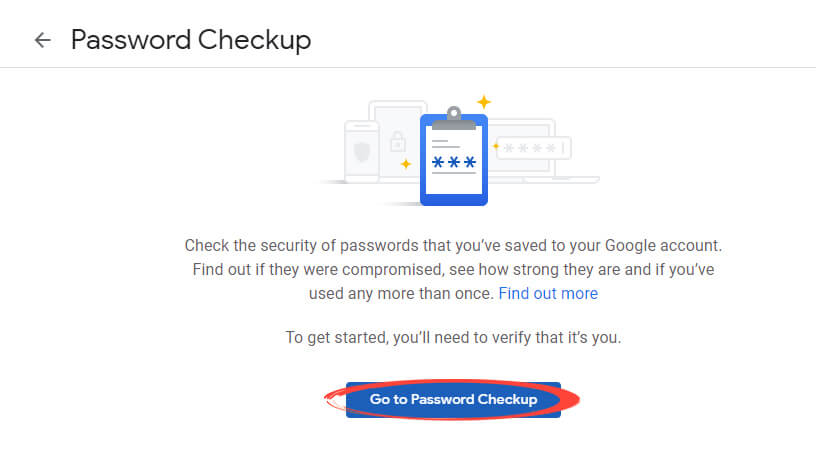Click the padlock icon on the tablet illustration
The image size is (816, 459).
[398, 142]
